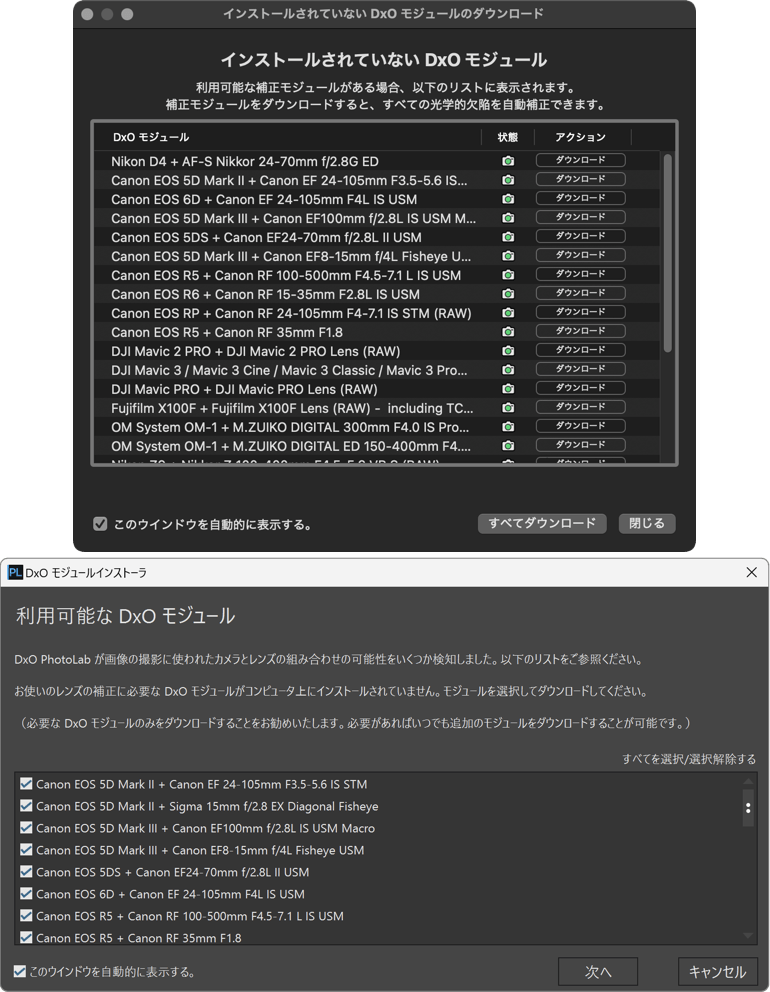Click camera icon for DJI Mavic PRO Lens row
770x992 pixels.
click(x=507, y=389)
